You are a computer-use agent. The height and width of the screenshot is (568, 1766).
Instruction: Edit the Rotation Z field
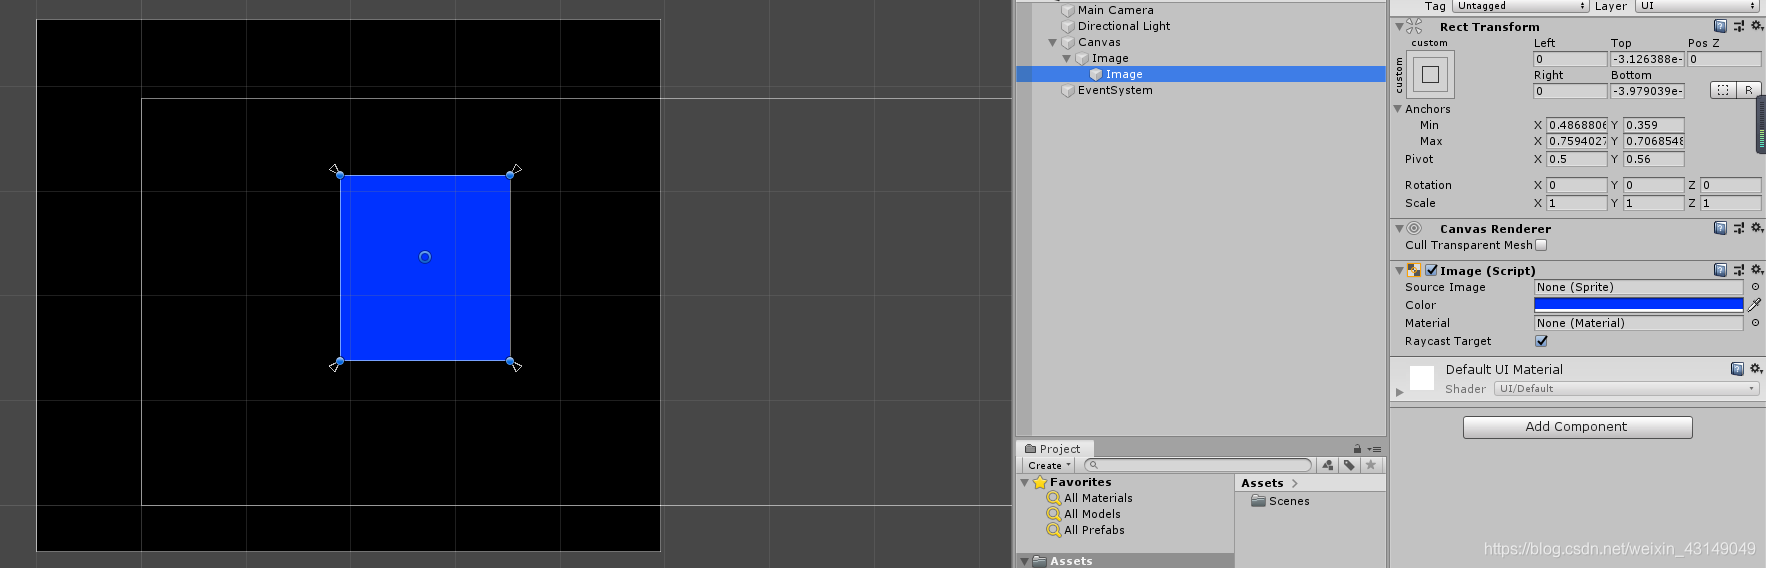pos(1730,185)
